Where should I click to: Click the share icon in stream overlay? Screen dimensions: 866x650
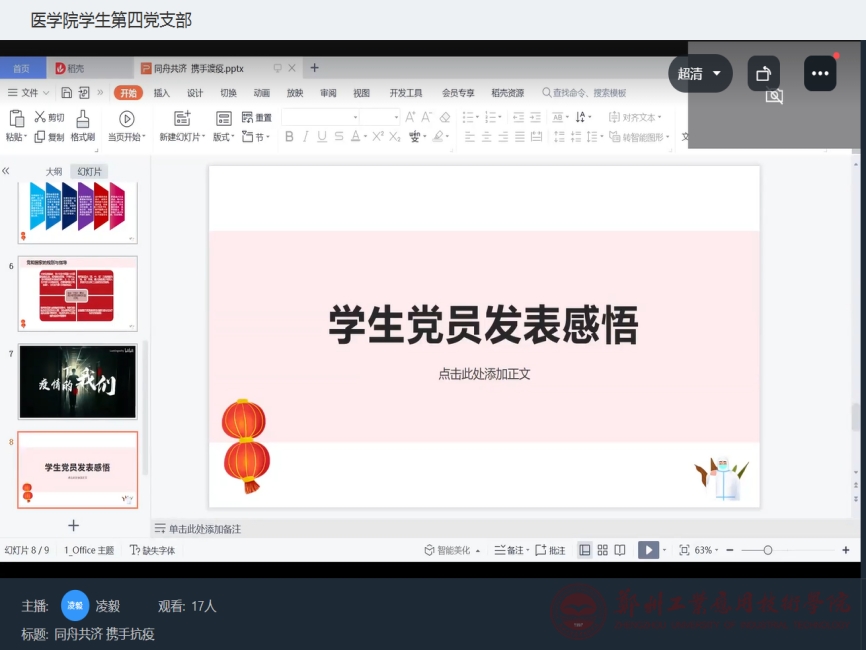pos(763,73)
